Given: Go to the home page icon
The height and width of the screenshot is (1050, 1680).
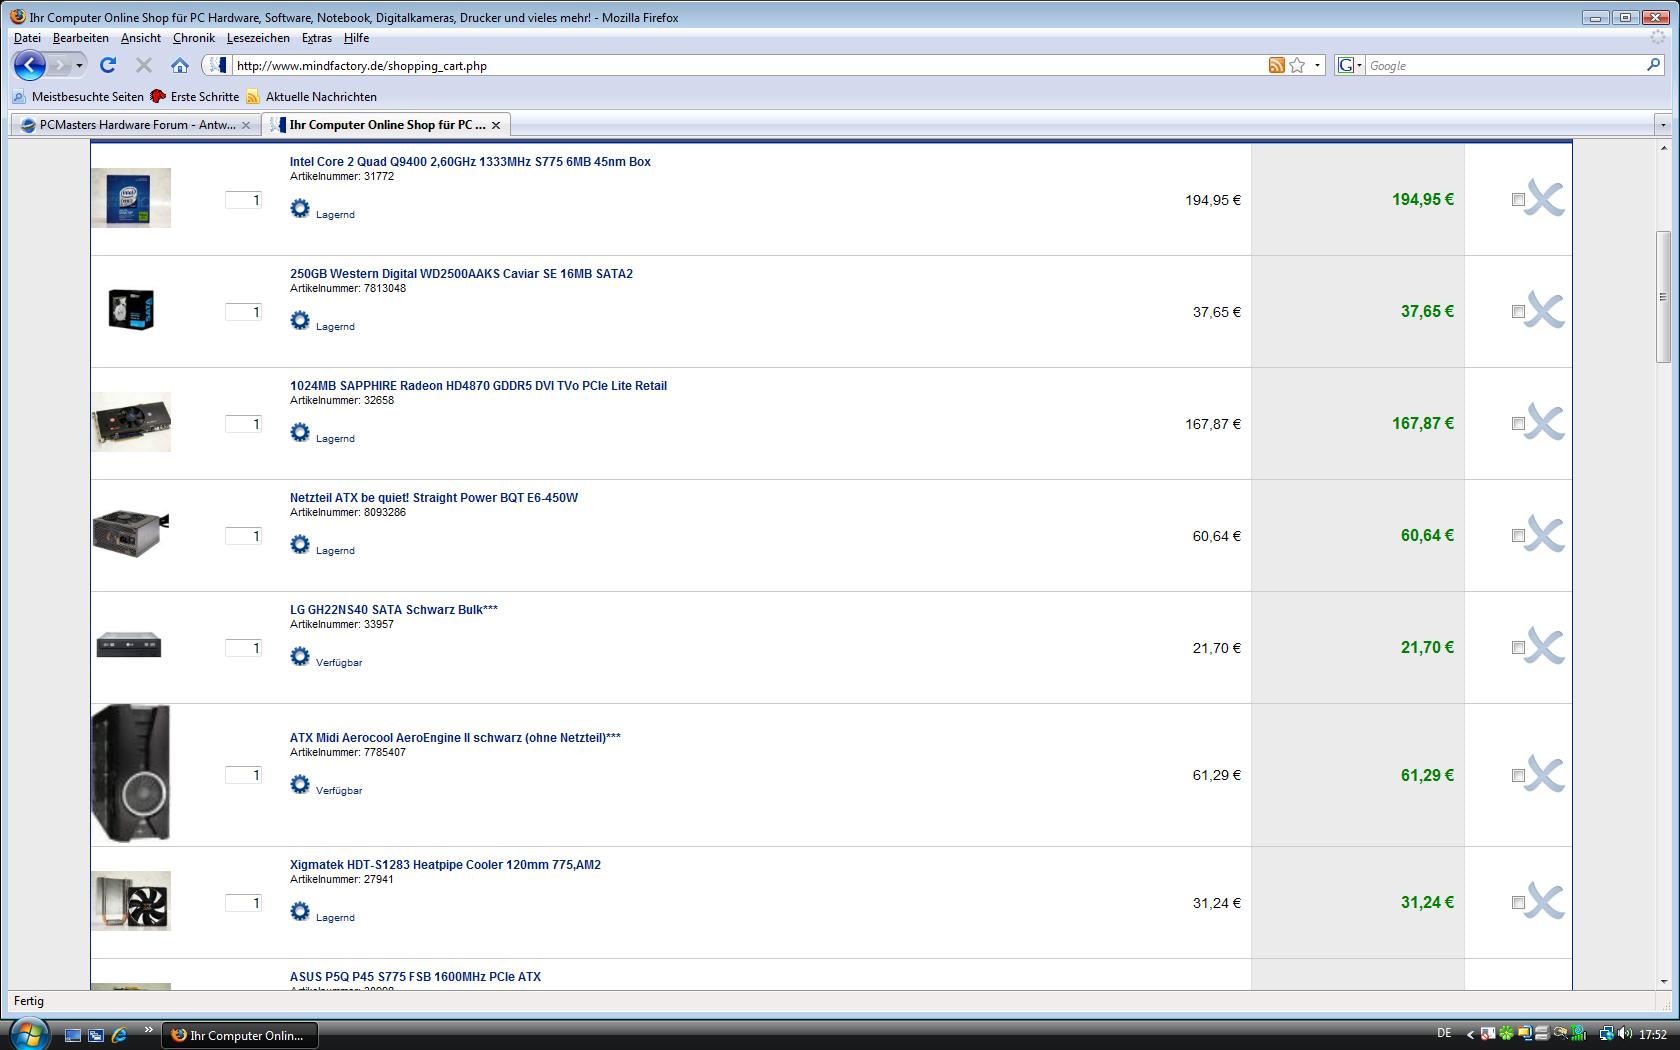Looking at the screenshot, I should [180, 65].
